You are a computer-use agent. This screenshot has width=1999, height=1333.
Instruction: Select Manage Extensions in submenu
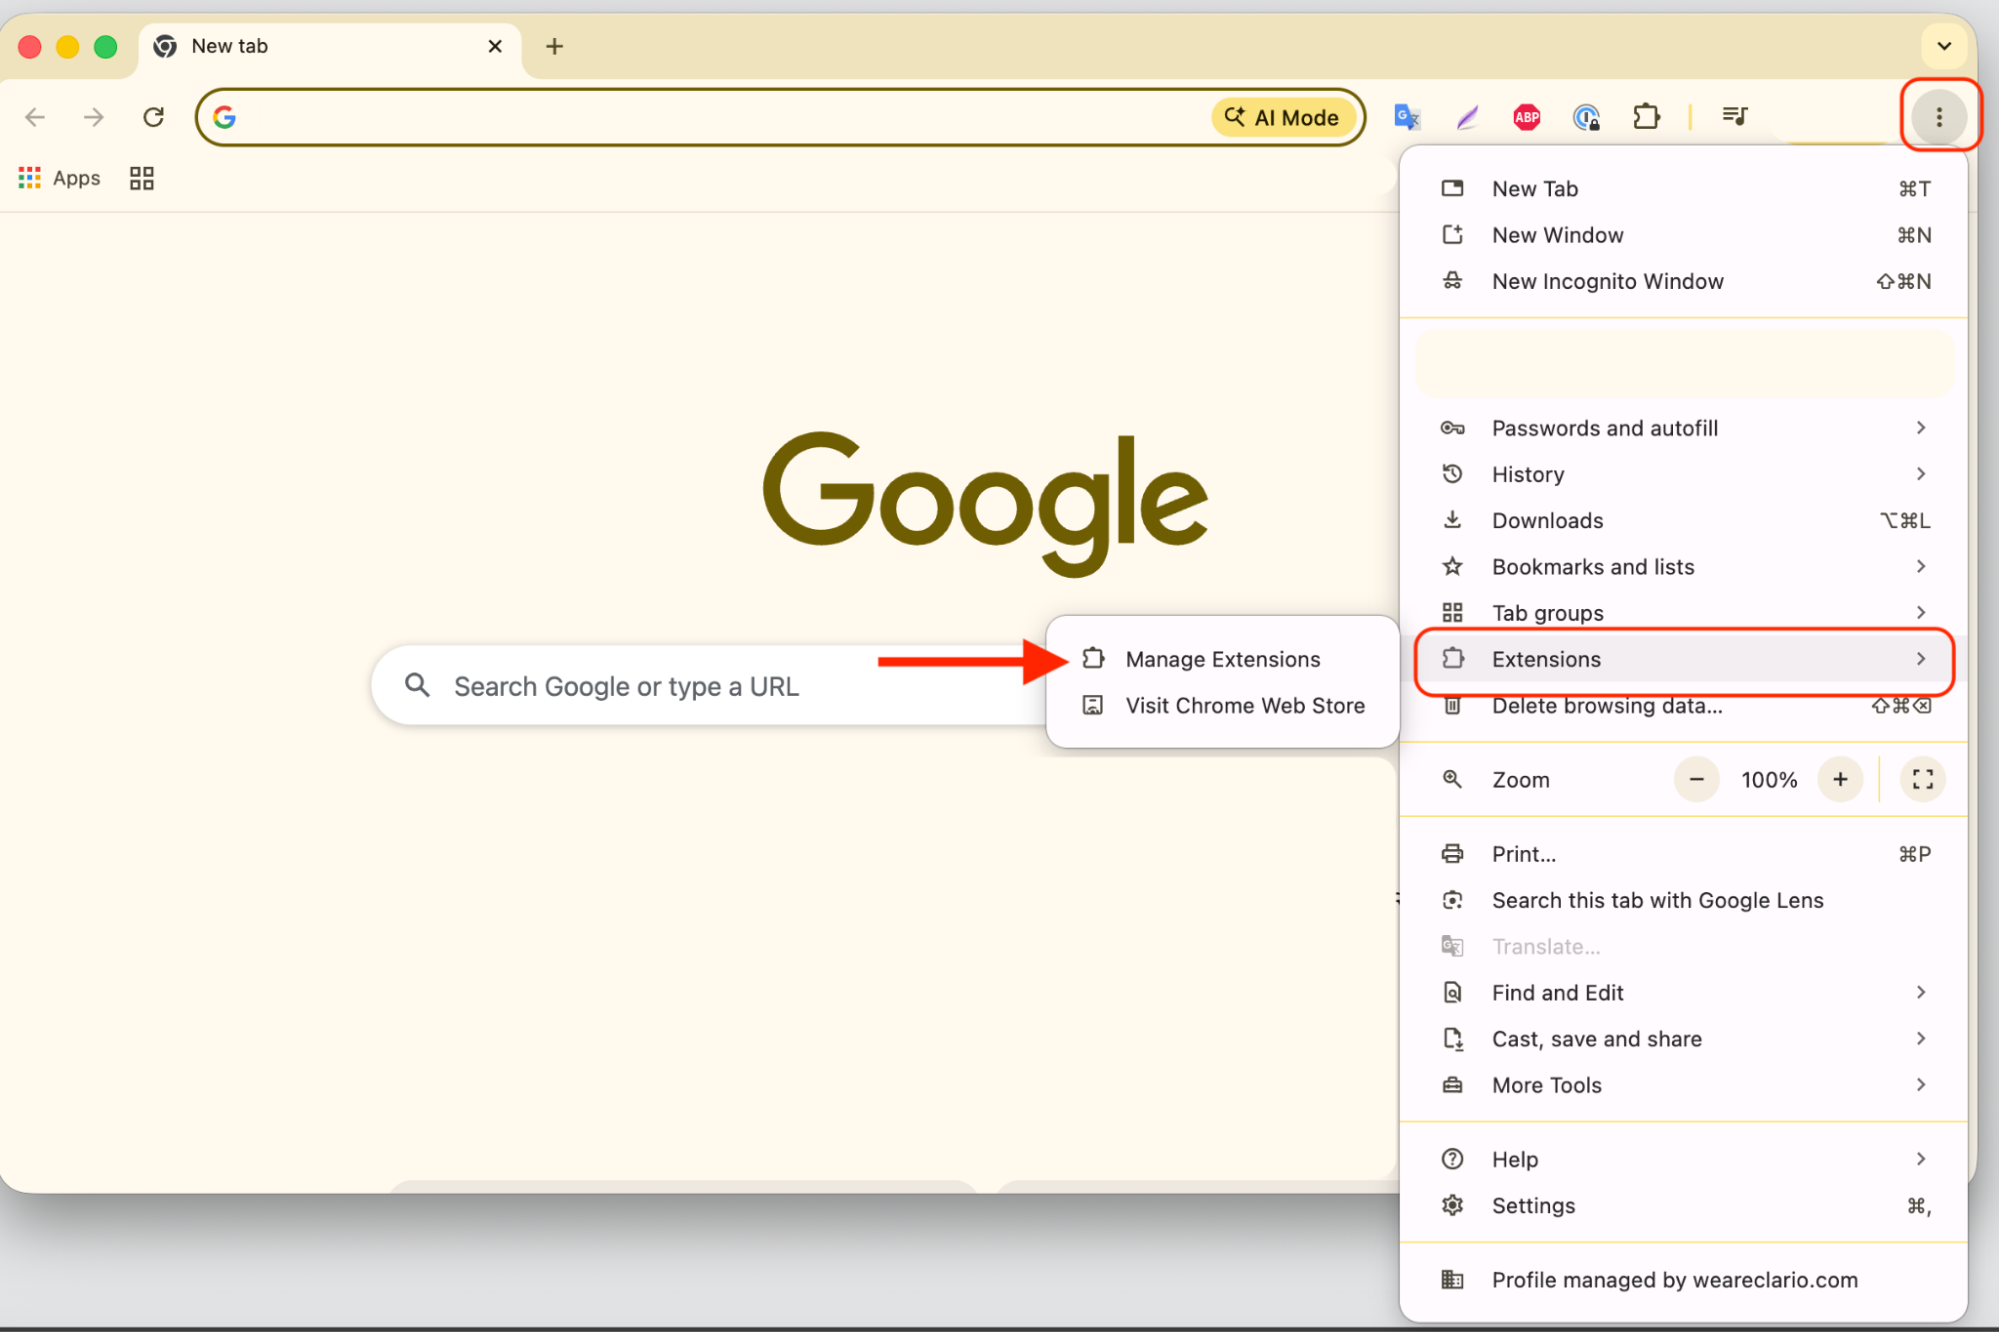click(1222, 659)
